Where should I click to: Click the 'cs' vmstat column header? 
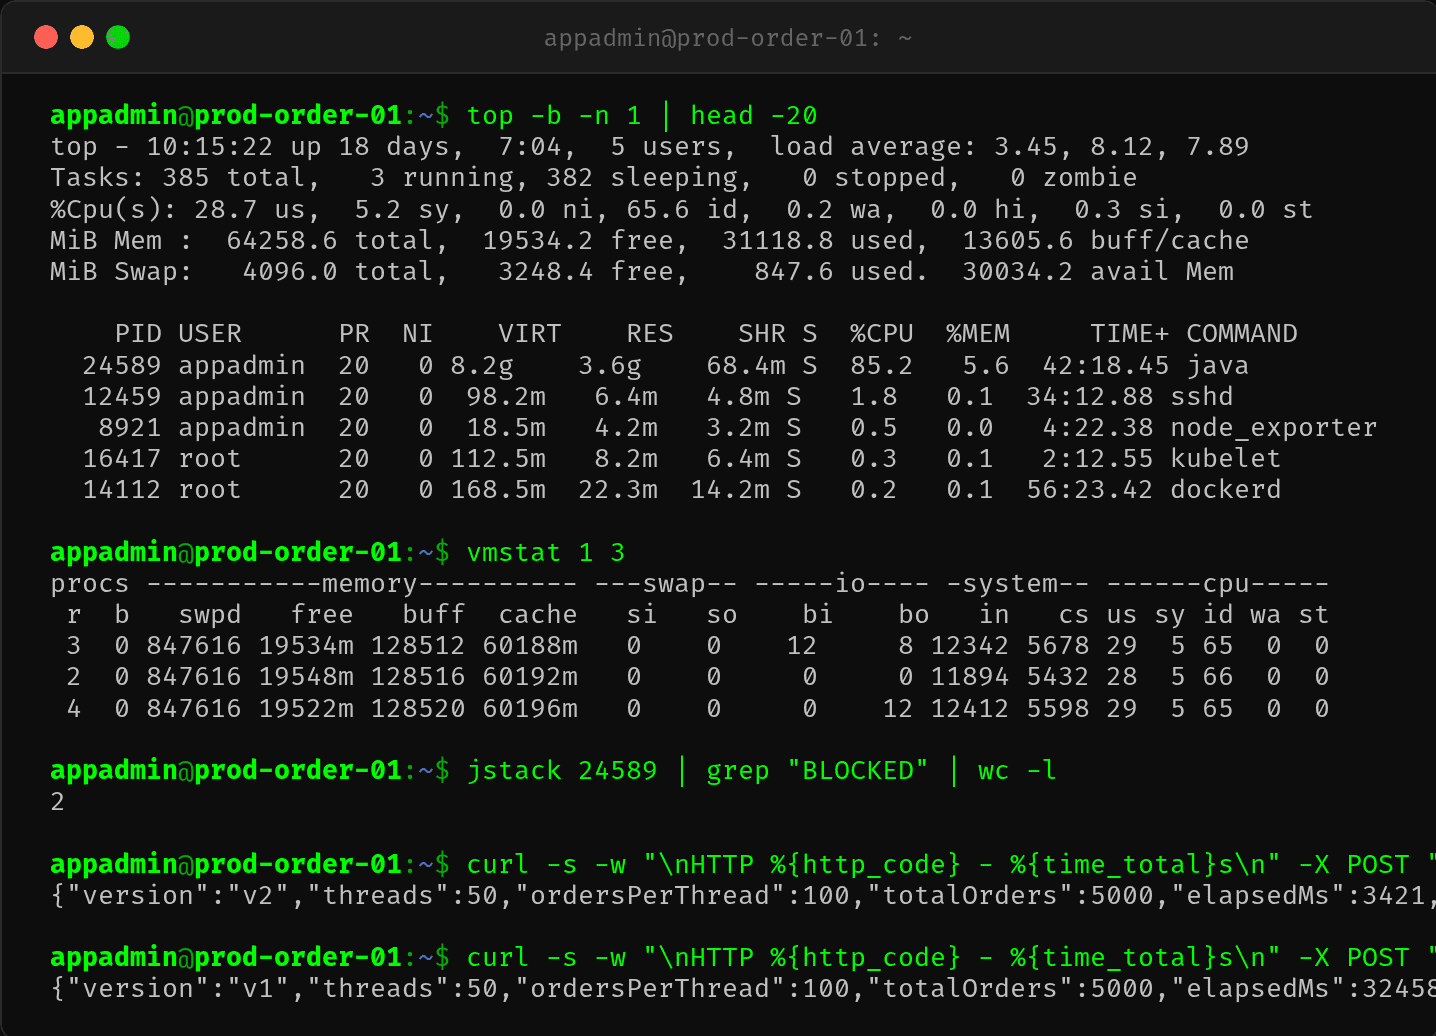[x=1073, y=615]
